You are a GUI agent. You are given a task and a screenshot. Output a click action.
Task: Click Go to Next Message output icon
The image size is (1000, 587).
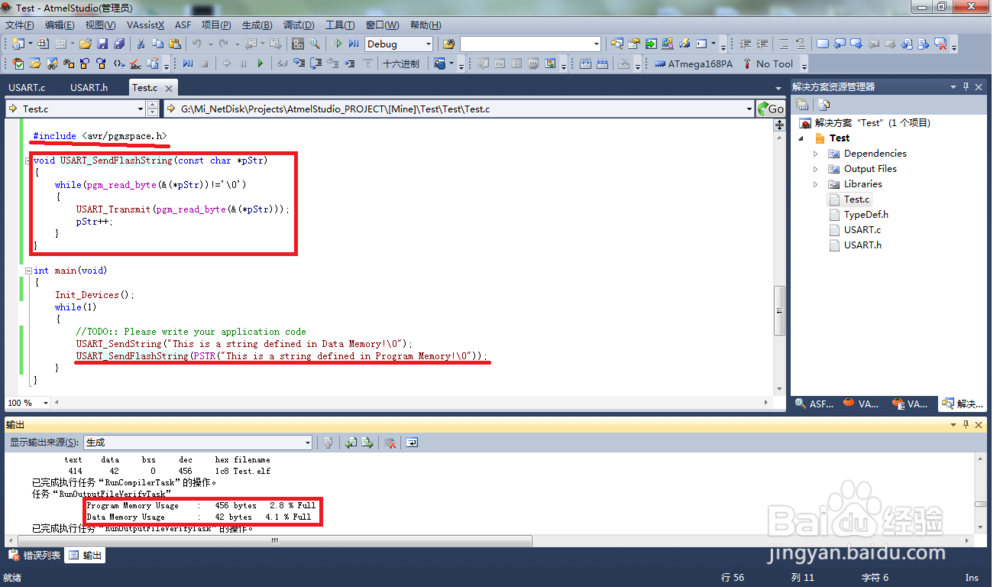coord(367,443)
